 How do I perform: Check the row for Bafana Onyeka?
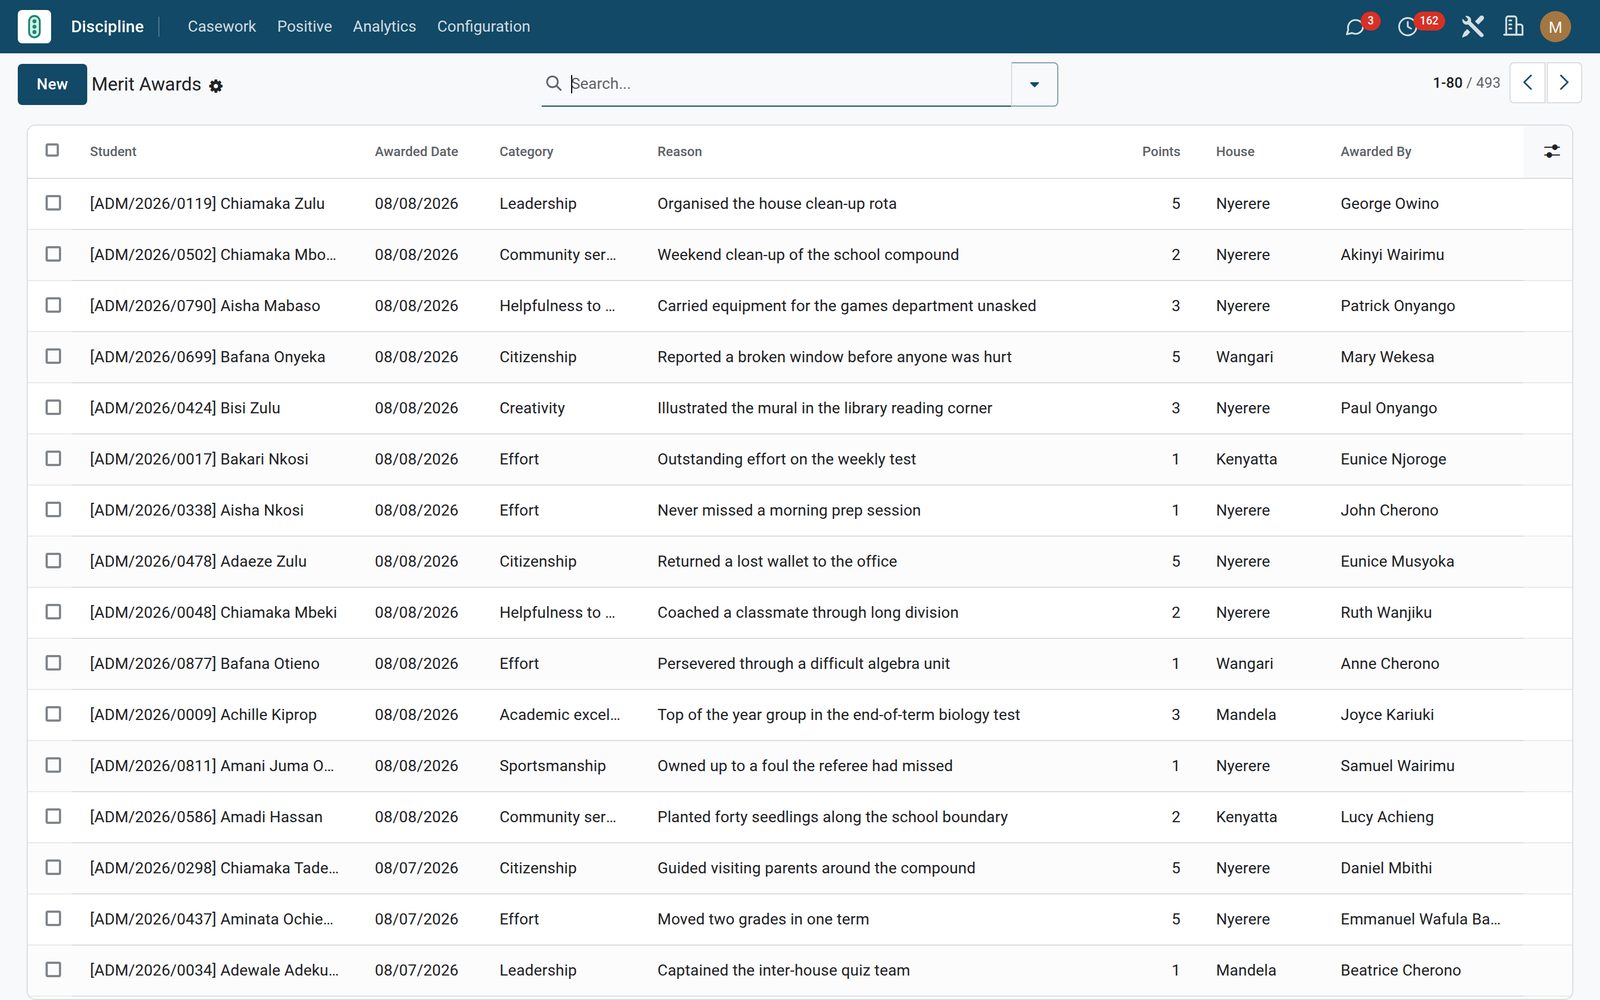(x=53, y=356)
